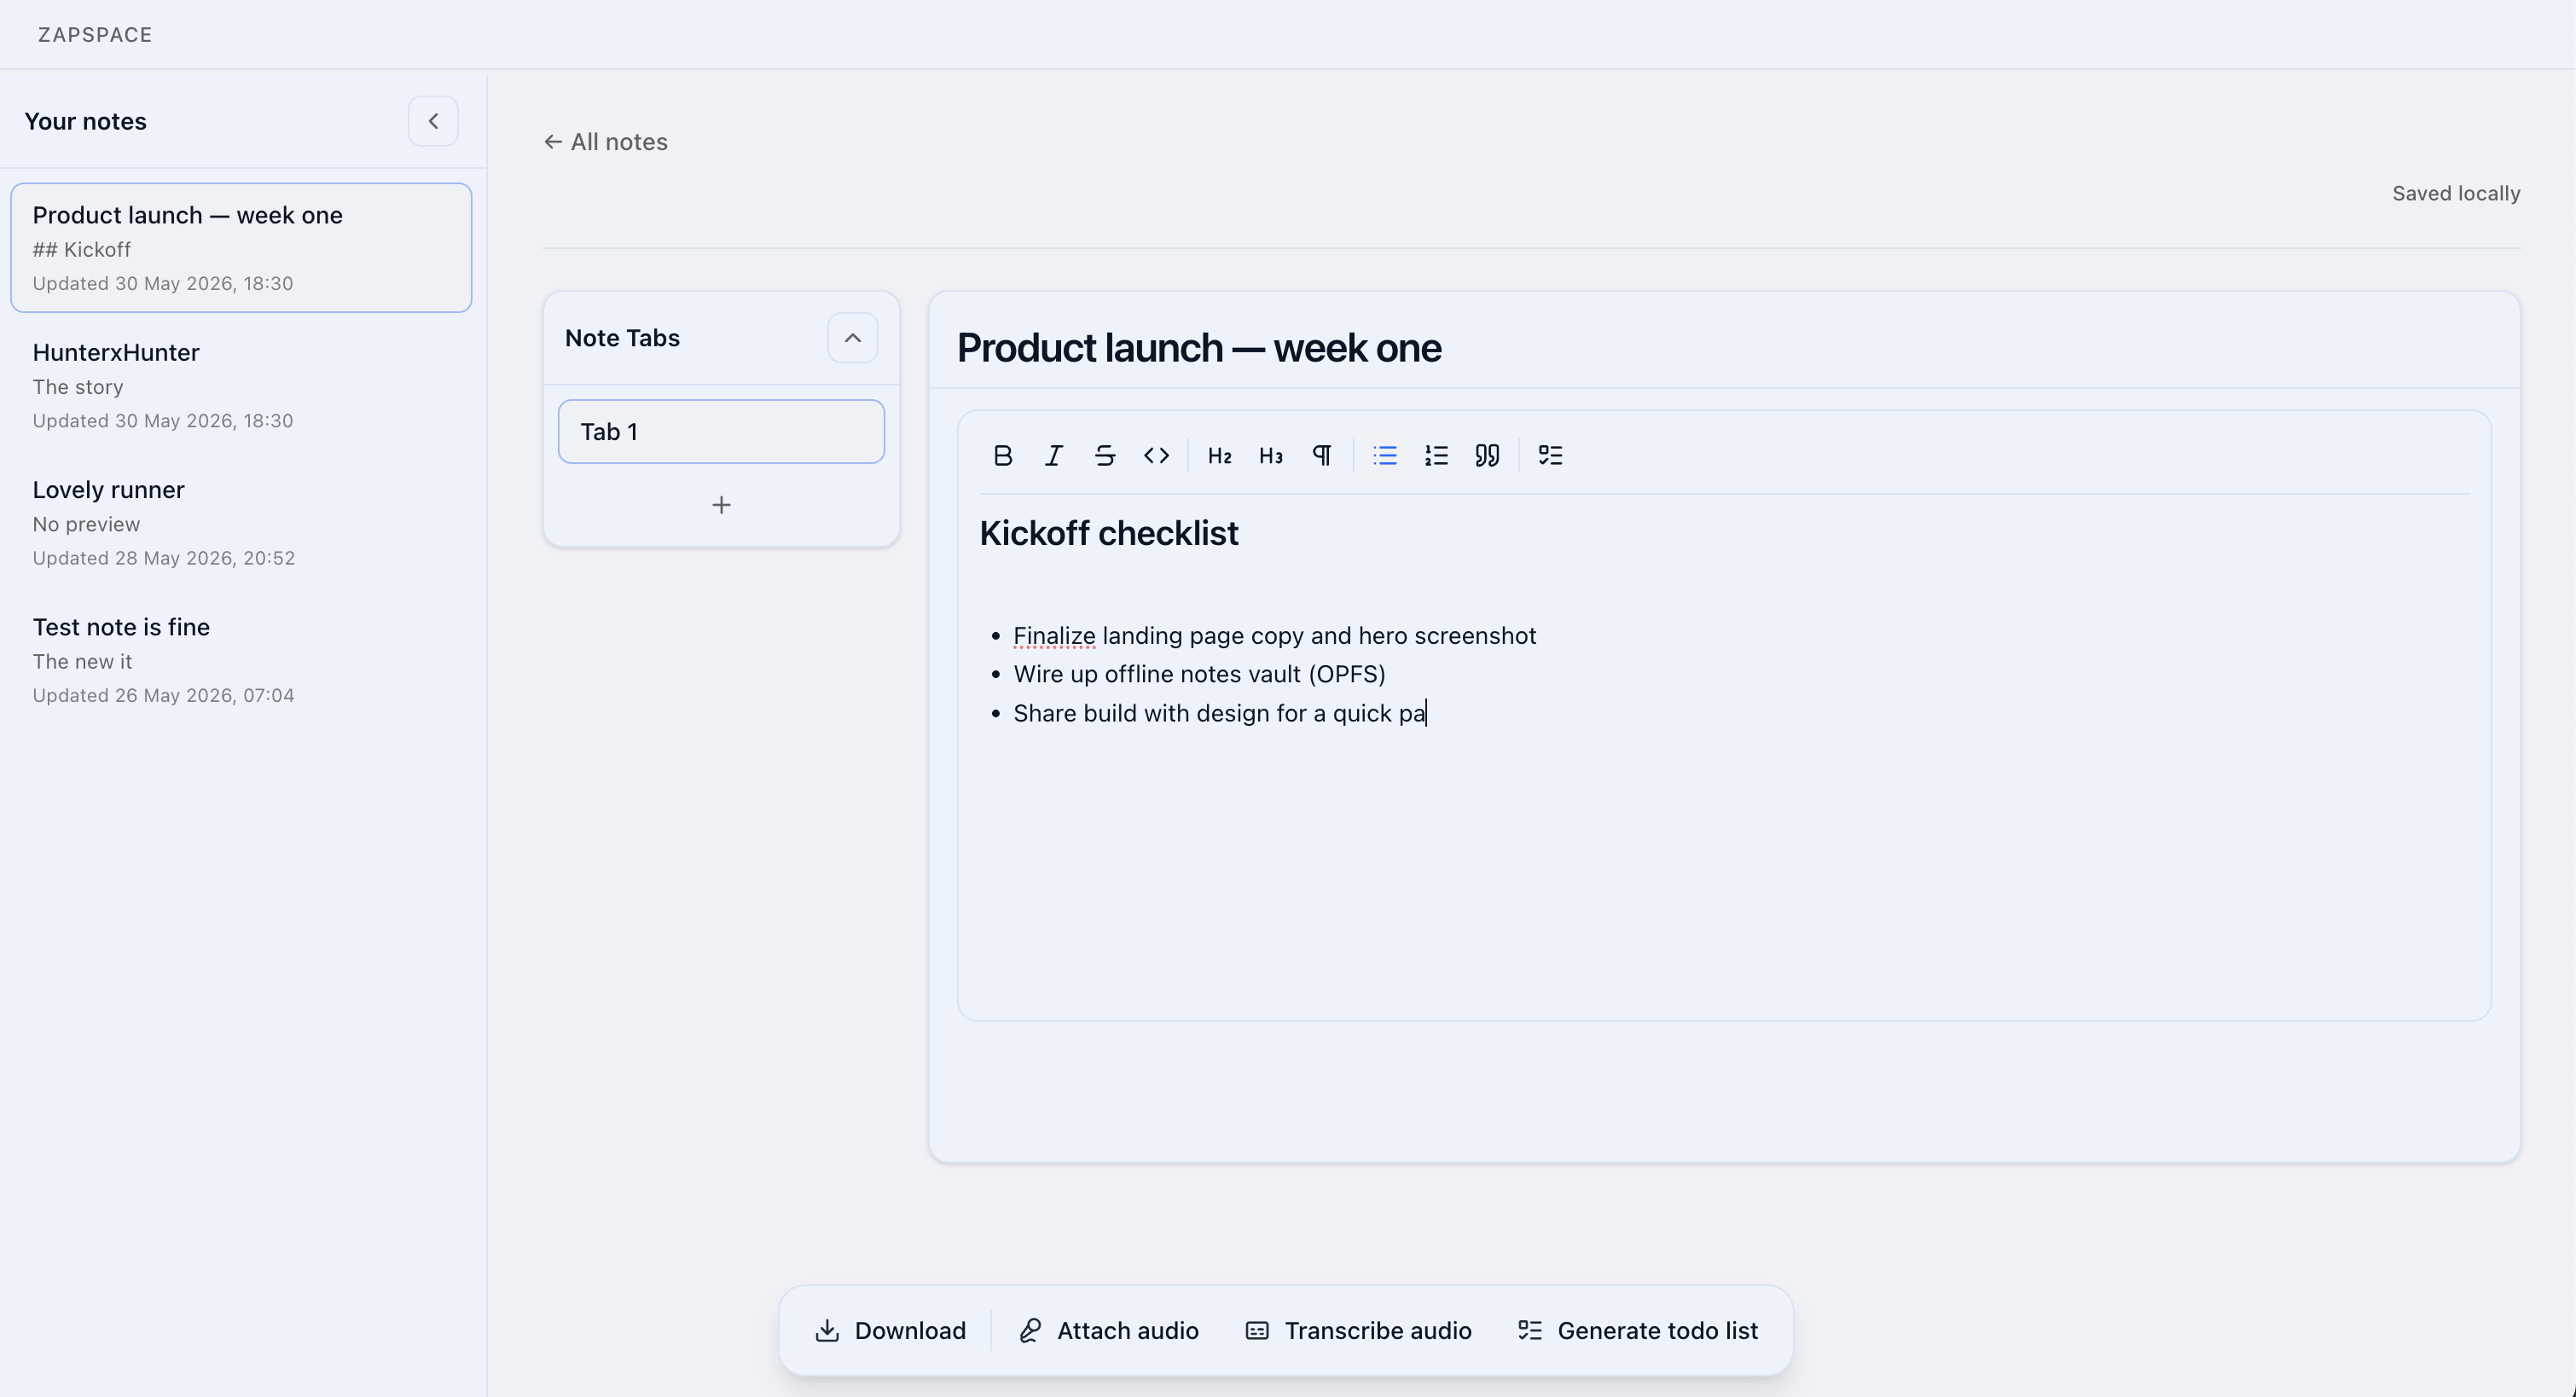Click 'Updated 26 May 2026, 07:04' timestamp
The image size is (2576, 1397).
point(163,695)
